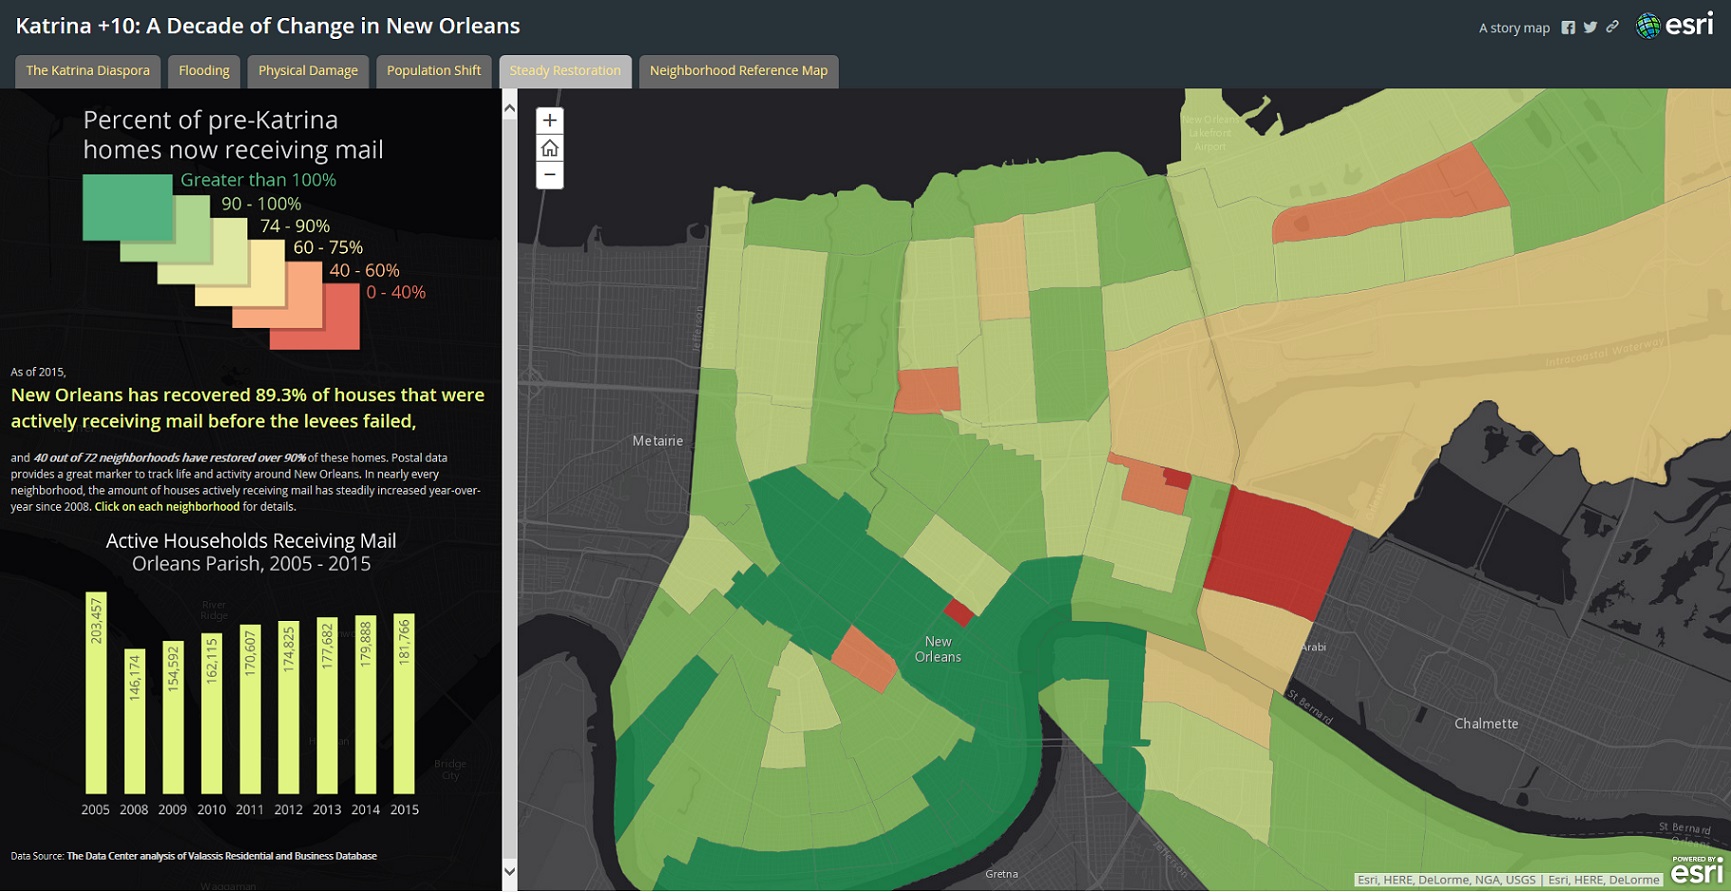Click 'A story map' header text
The width and height of the screenshot is (1731, 892).
[1513, 28]
